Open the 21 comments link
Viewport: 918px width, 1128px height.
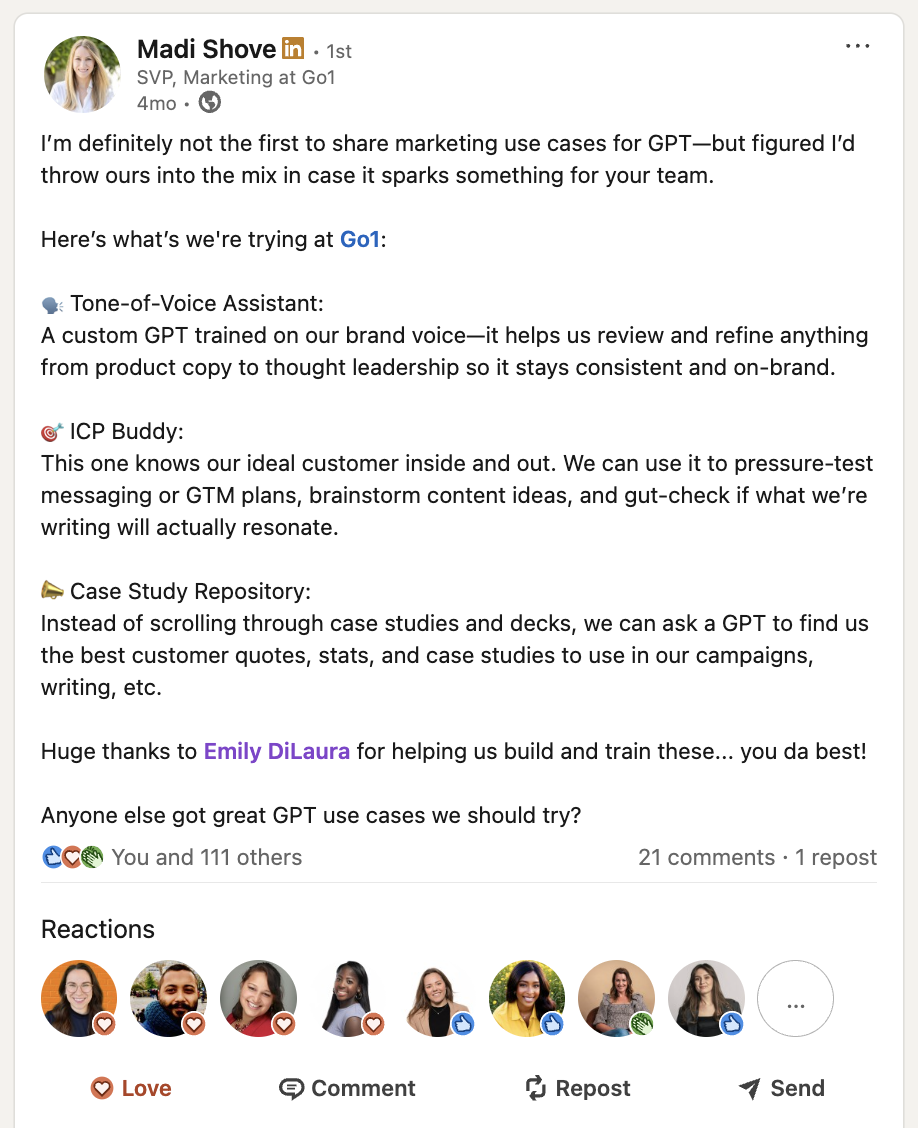pos(706,857)
